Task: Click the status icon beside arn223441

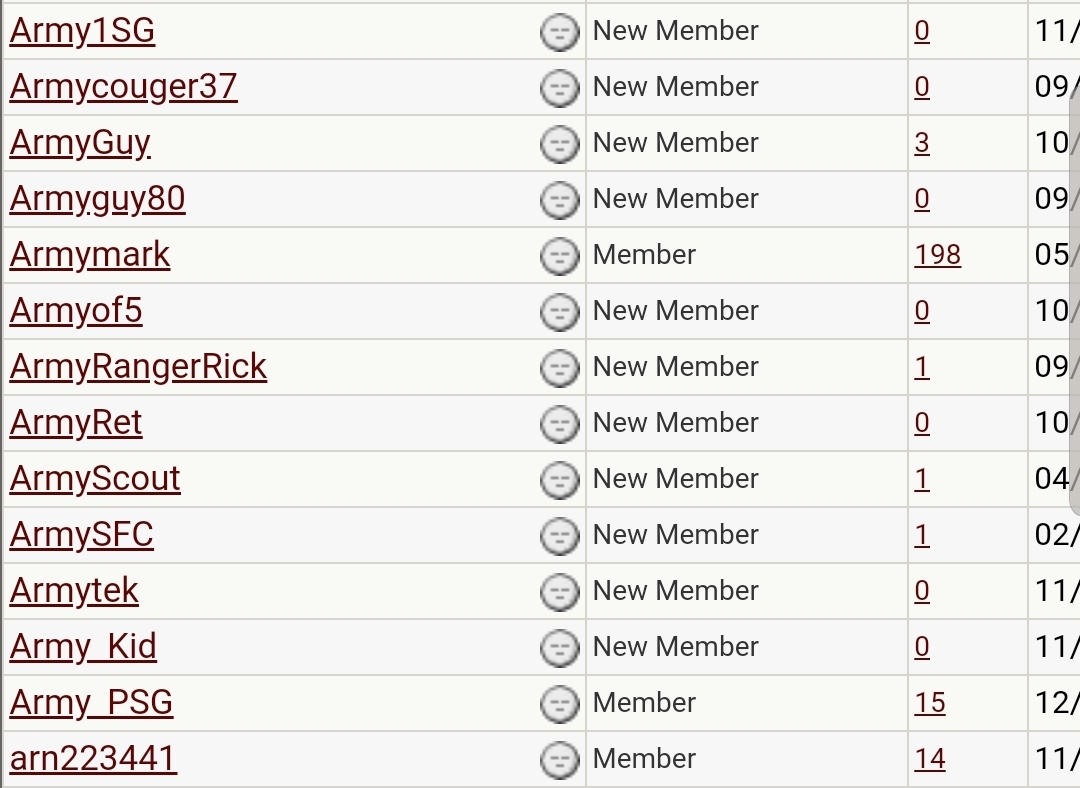Action: click(560, 761)
